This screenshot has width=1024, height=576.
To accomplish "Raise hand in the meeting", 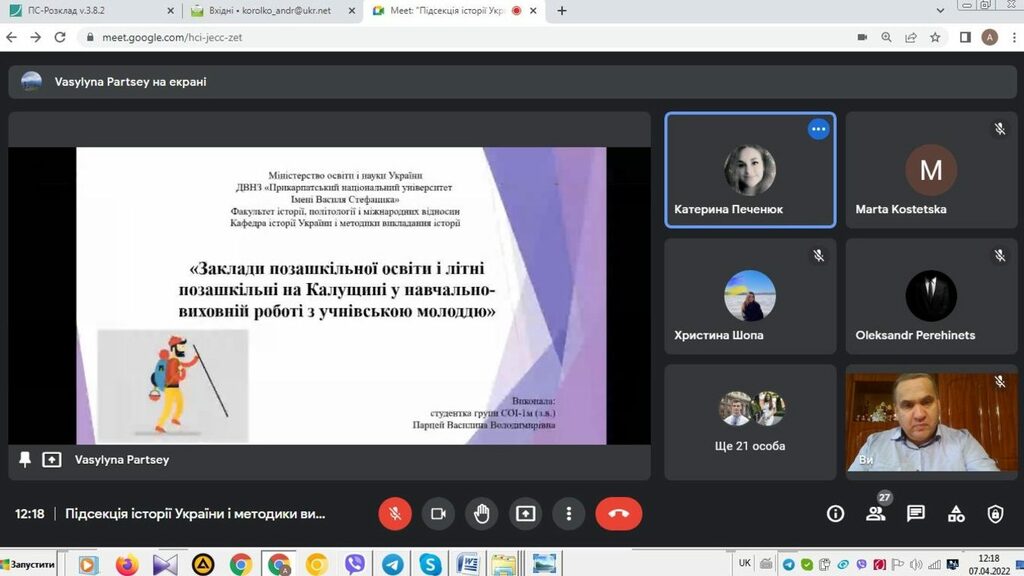I will point(482,514).
